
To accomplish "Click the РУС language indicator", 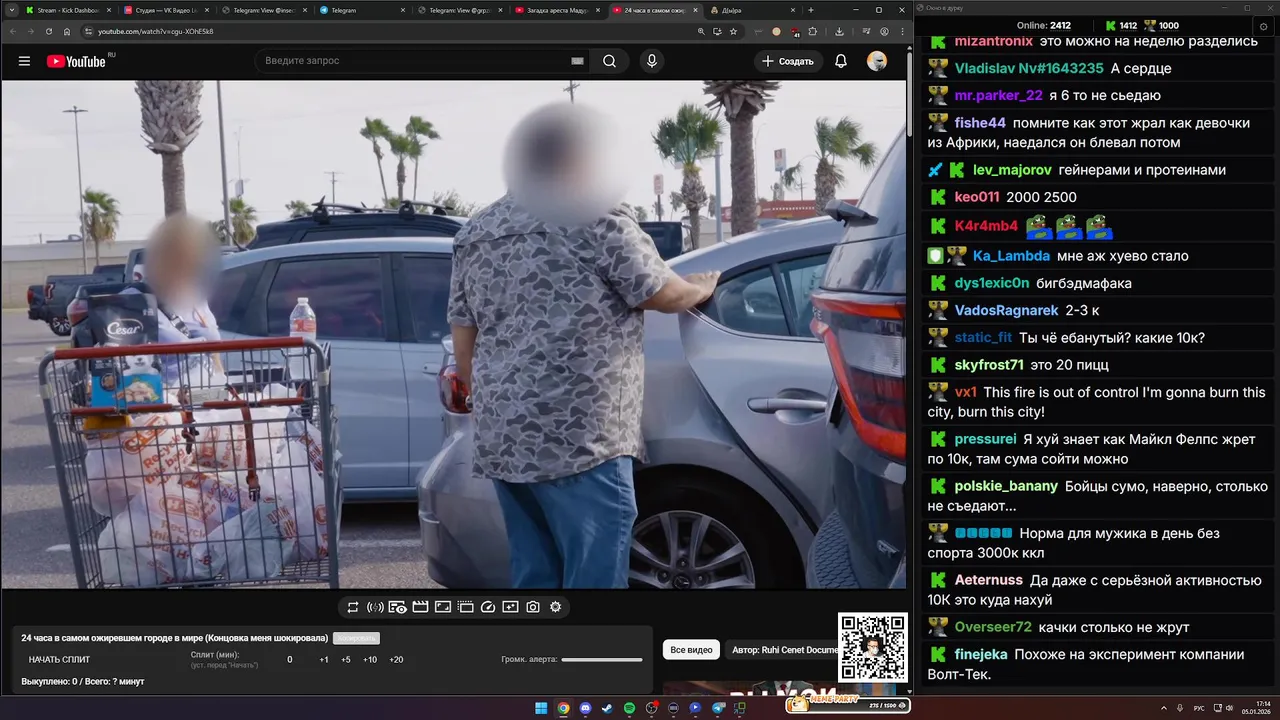I will point(1199,708).
